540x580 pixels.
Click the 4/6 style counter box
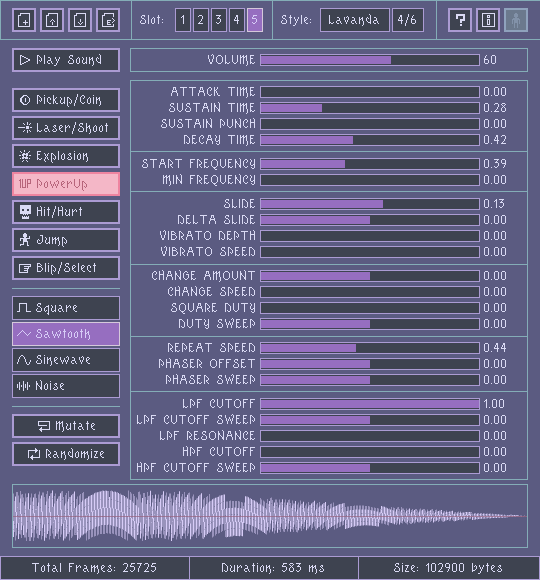tap(408, 20)
